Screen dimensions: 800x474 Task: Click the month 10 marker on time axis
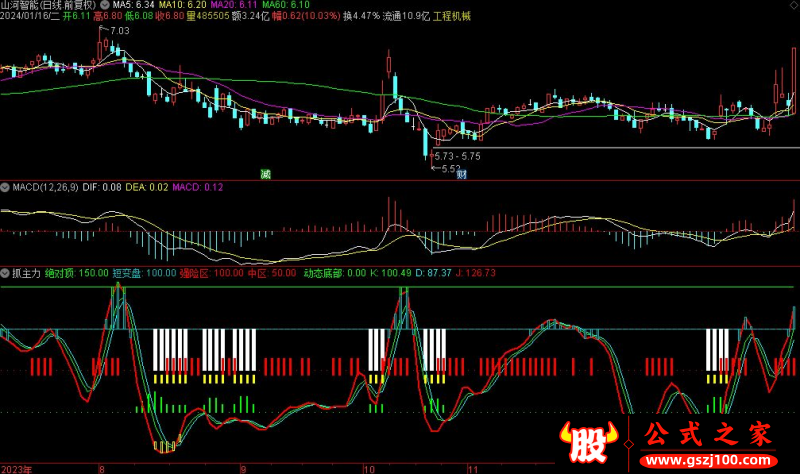(369, 469)
